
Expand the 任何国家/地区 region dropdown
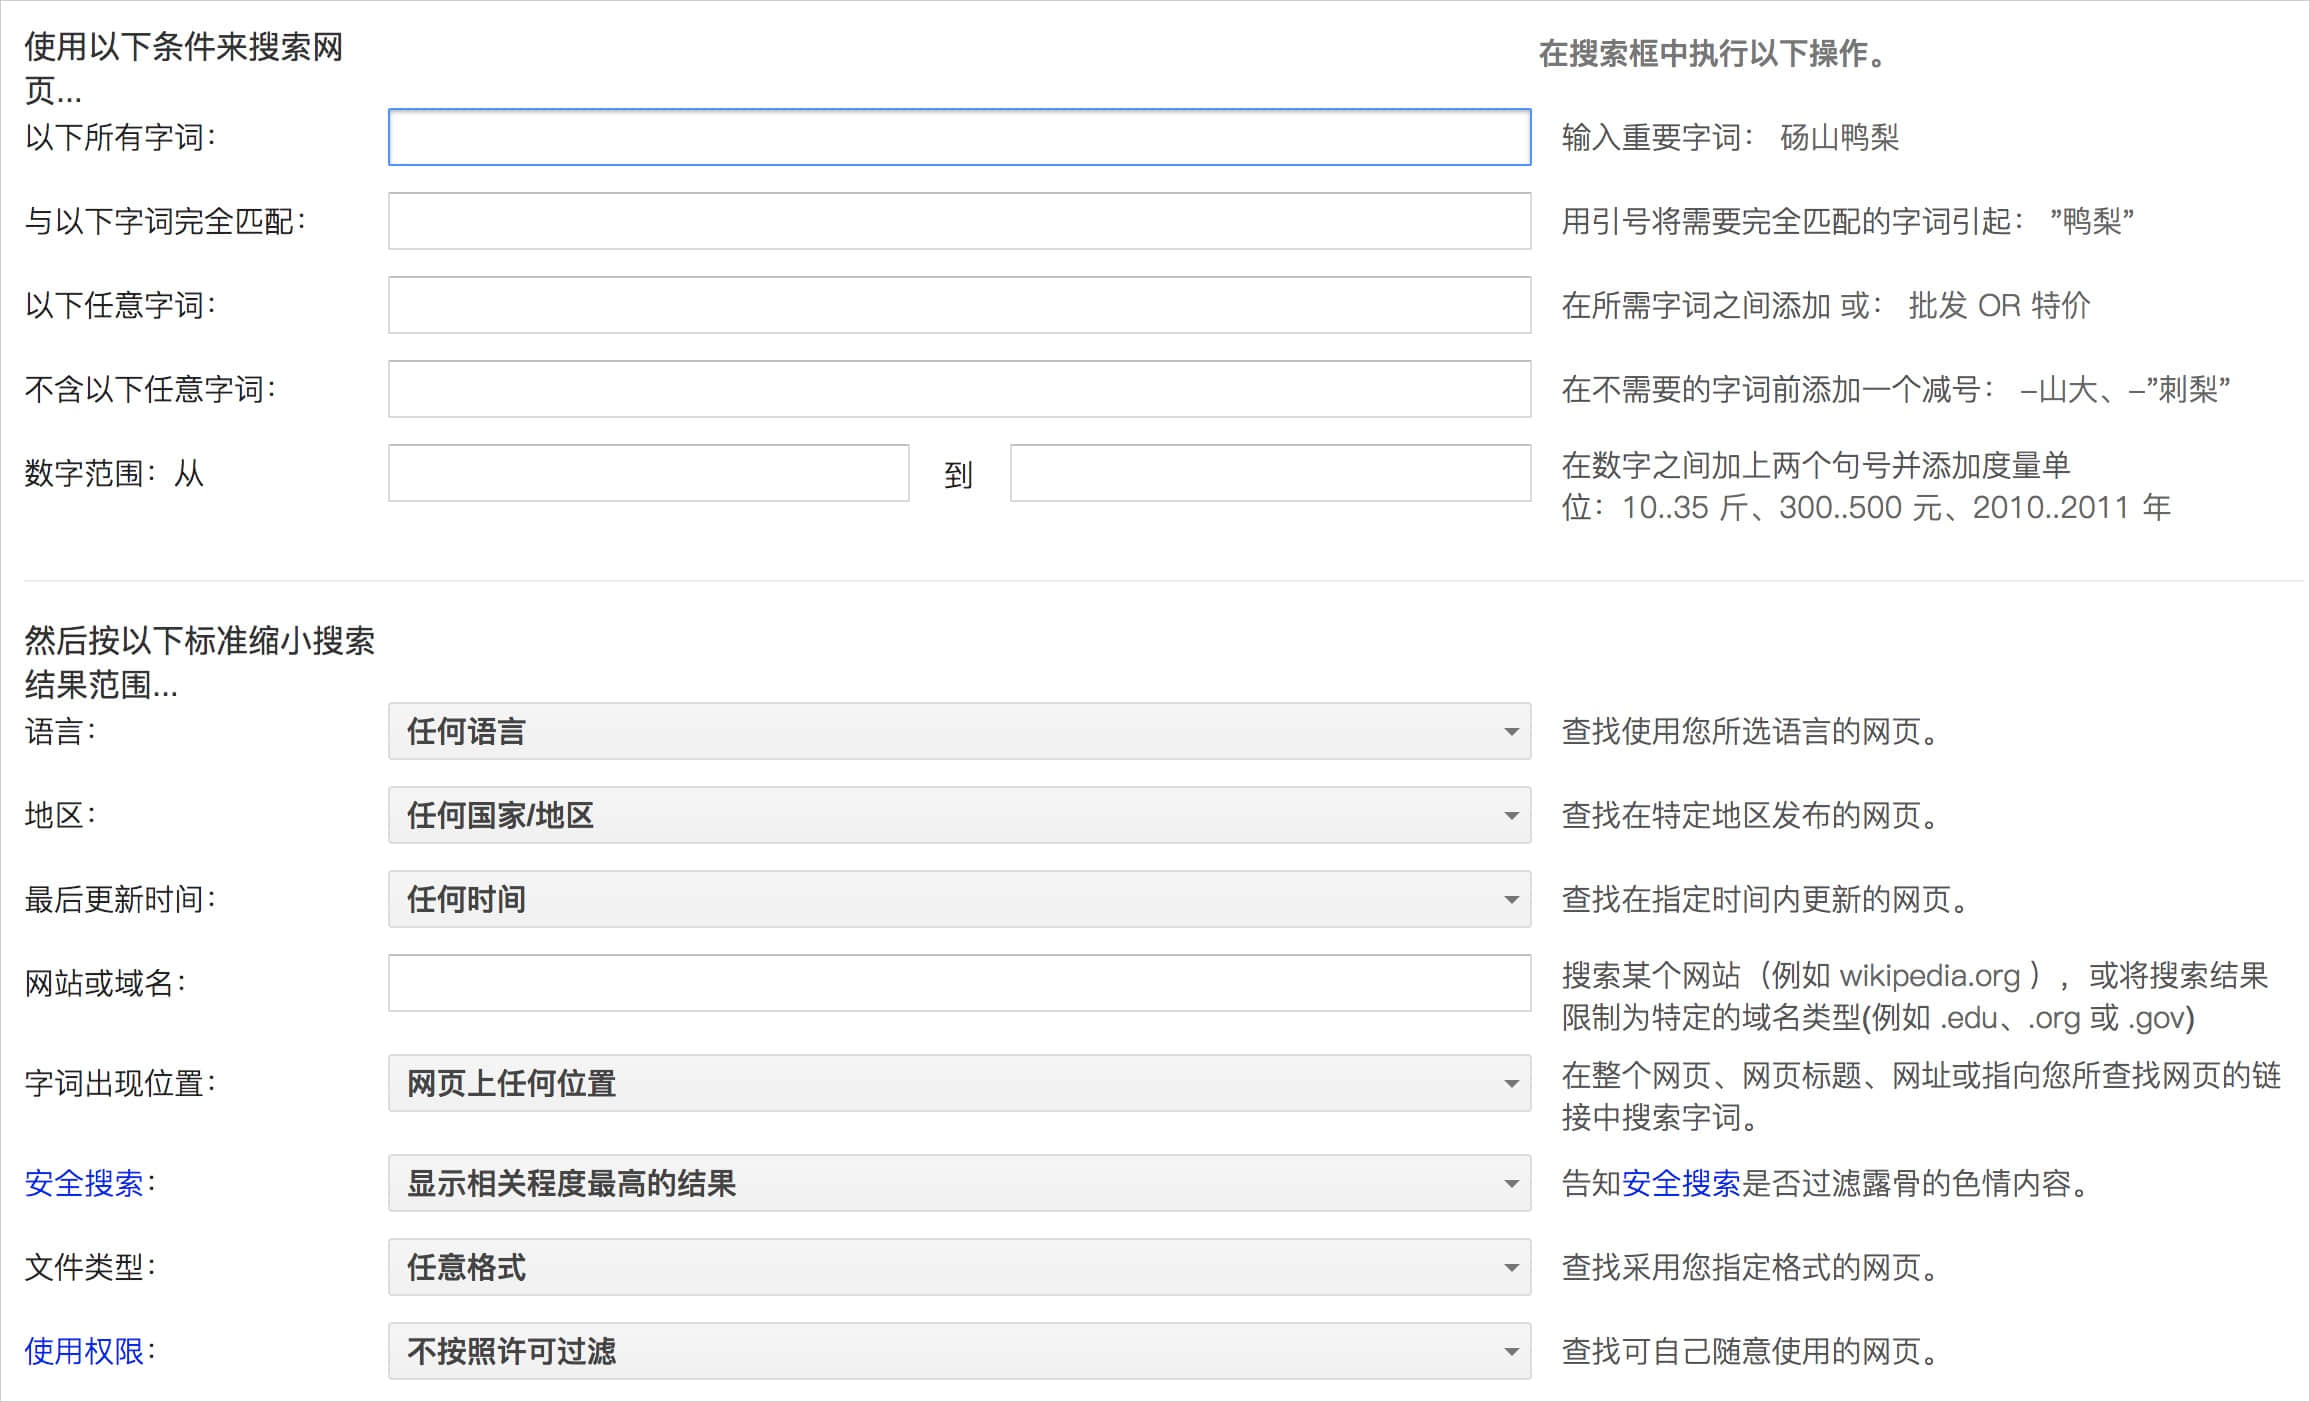click(958, 815)
